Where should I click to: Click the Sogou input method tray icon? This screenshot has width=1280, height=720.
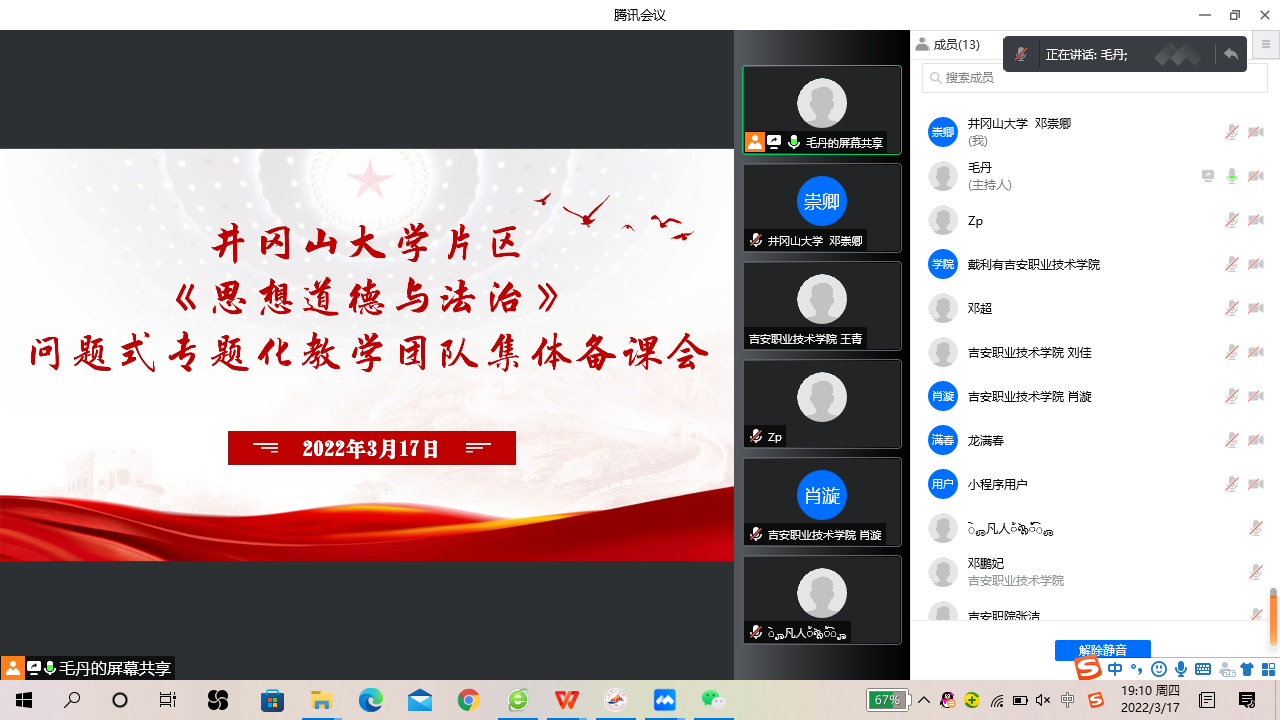[1096, 700]
